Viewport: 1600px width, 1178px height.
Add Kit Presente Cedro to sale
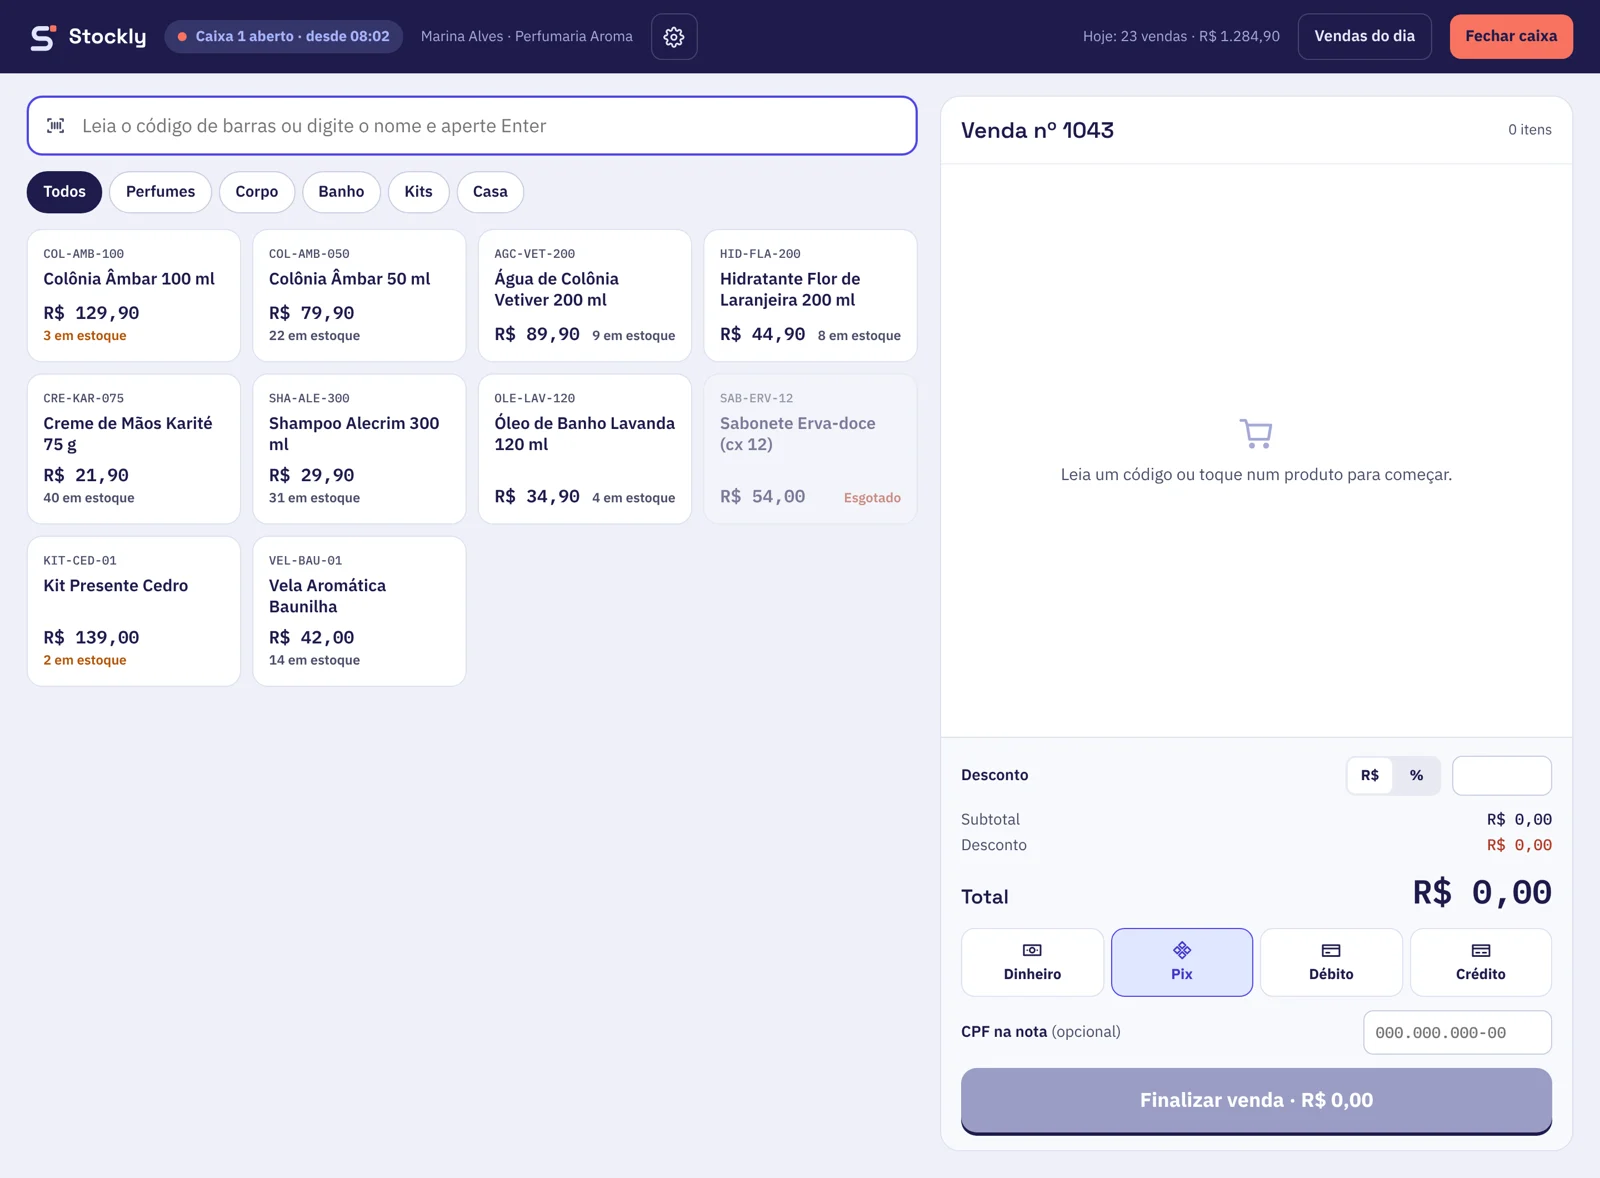[x=134, y=611]
